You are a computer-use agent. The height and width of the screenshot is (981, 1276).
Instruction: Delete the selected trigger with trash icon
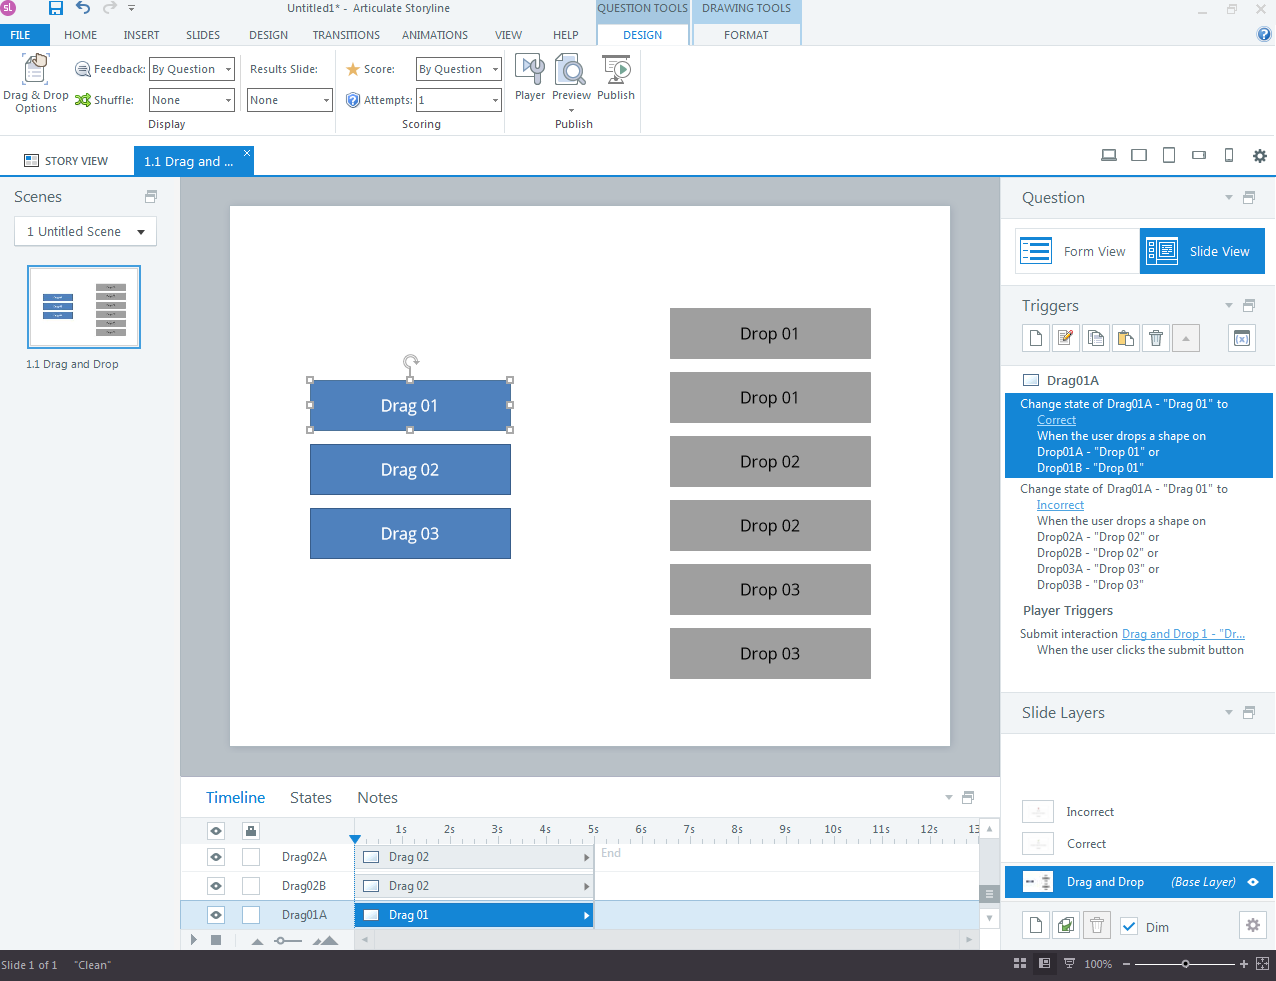[1156, 338]
